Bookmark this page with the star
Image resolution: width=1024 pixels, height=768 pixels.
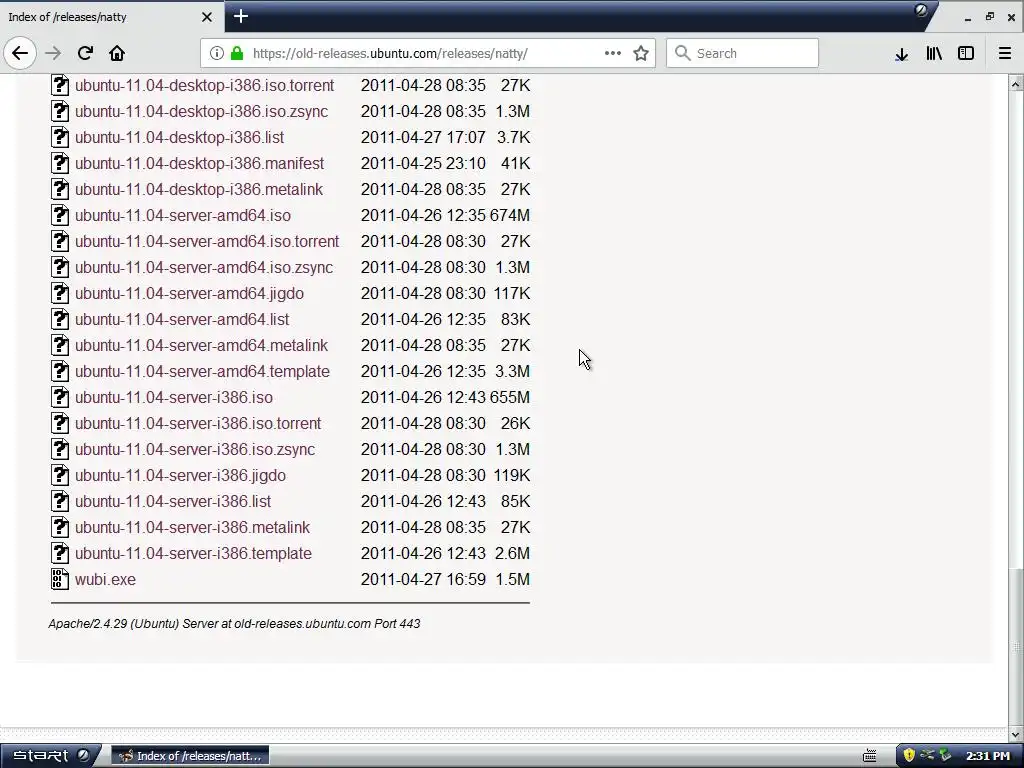point(641,53)
